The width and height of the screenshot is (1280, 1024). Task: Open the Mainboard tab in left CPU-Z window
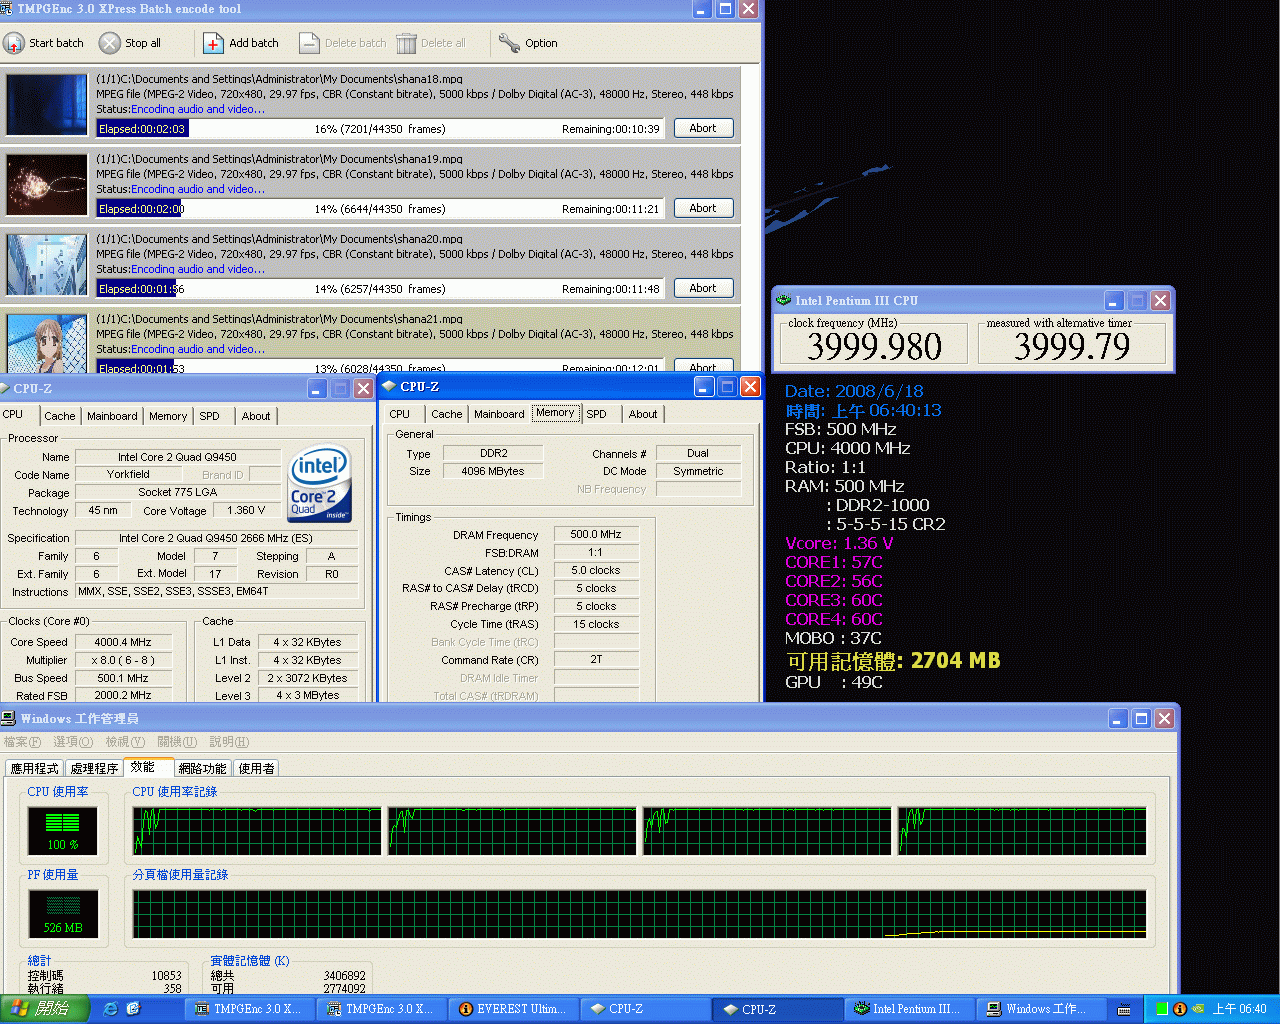click(x=112, y=416)
